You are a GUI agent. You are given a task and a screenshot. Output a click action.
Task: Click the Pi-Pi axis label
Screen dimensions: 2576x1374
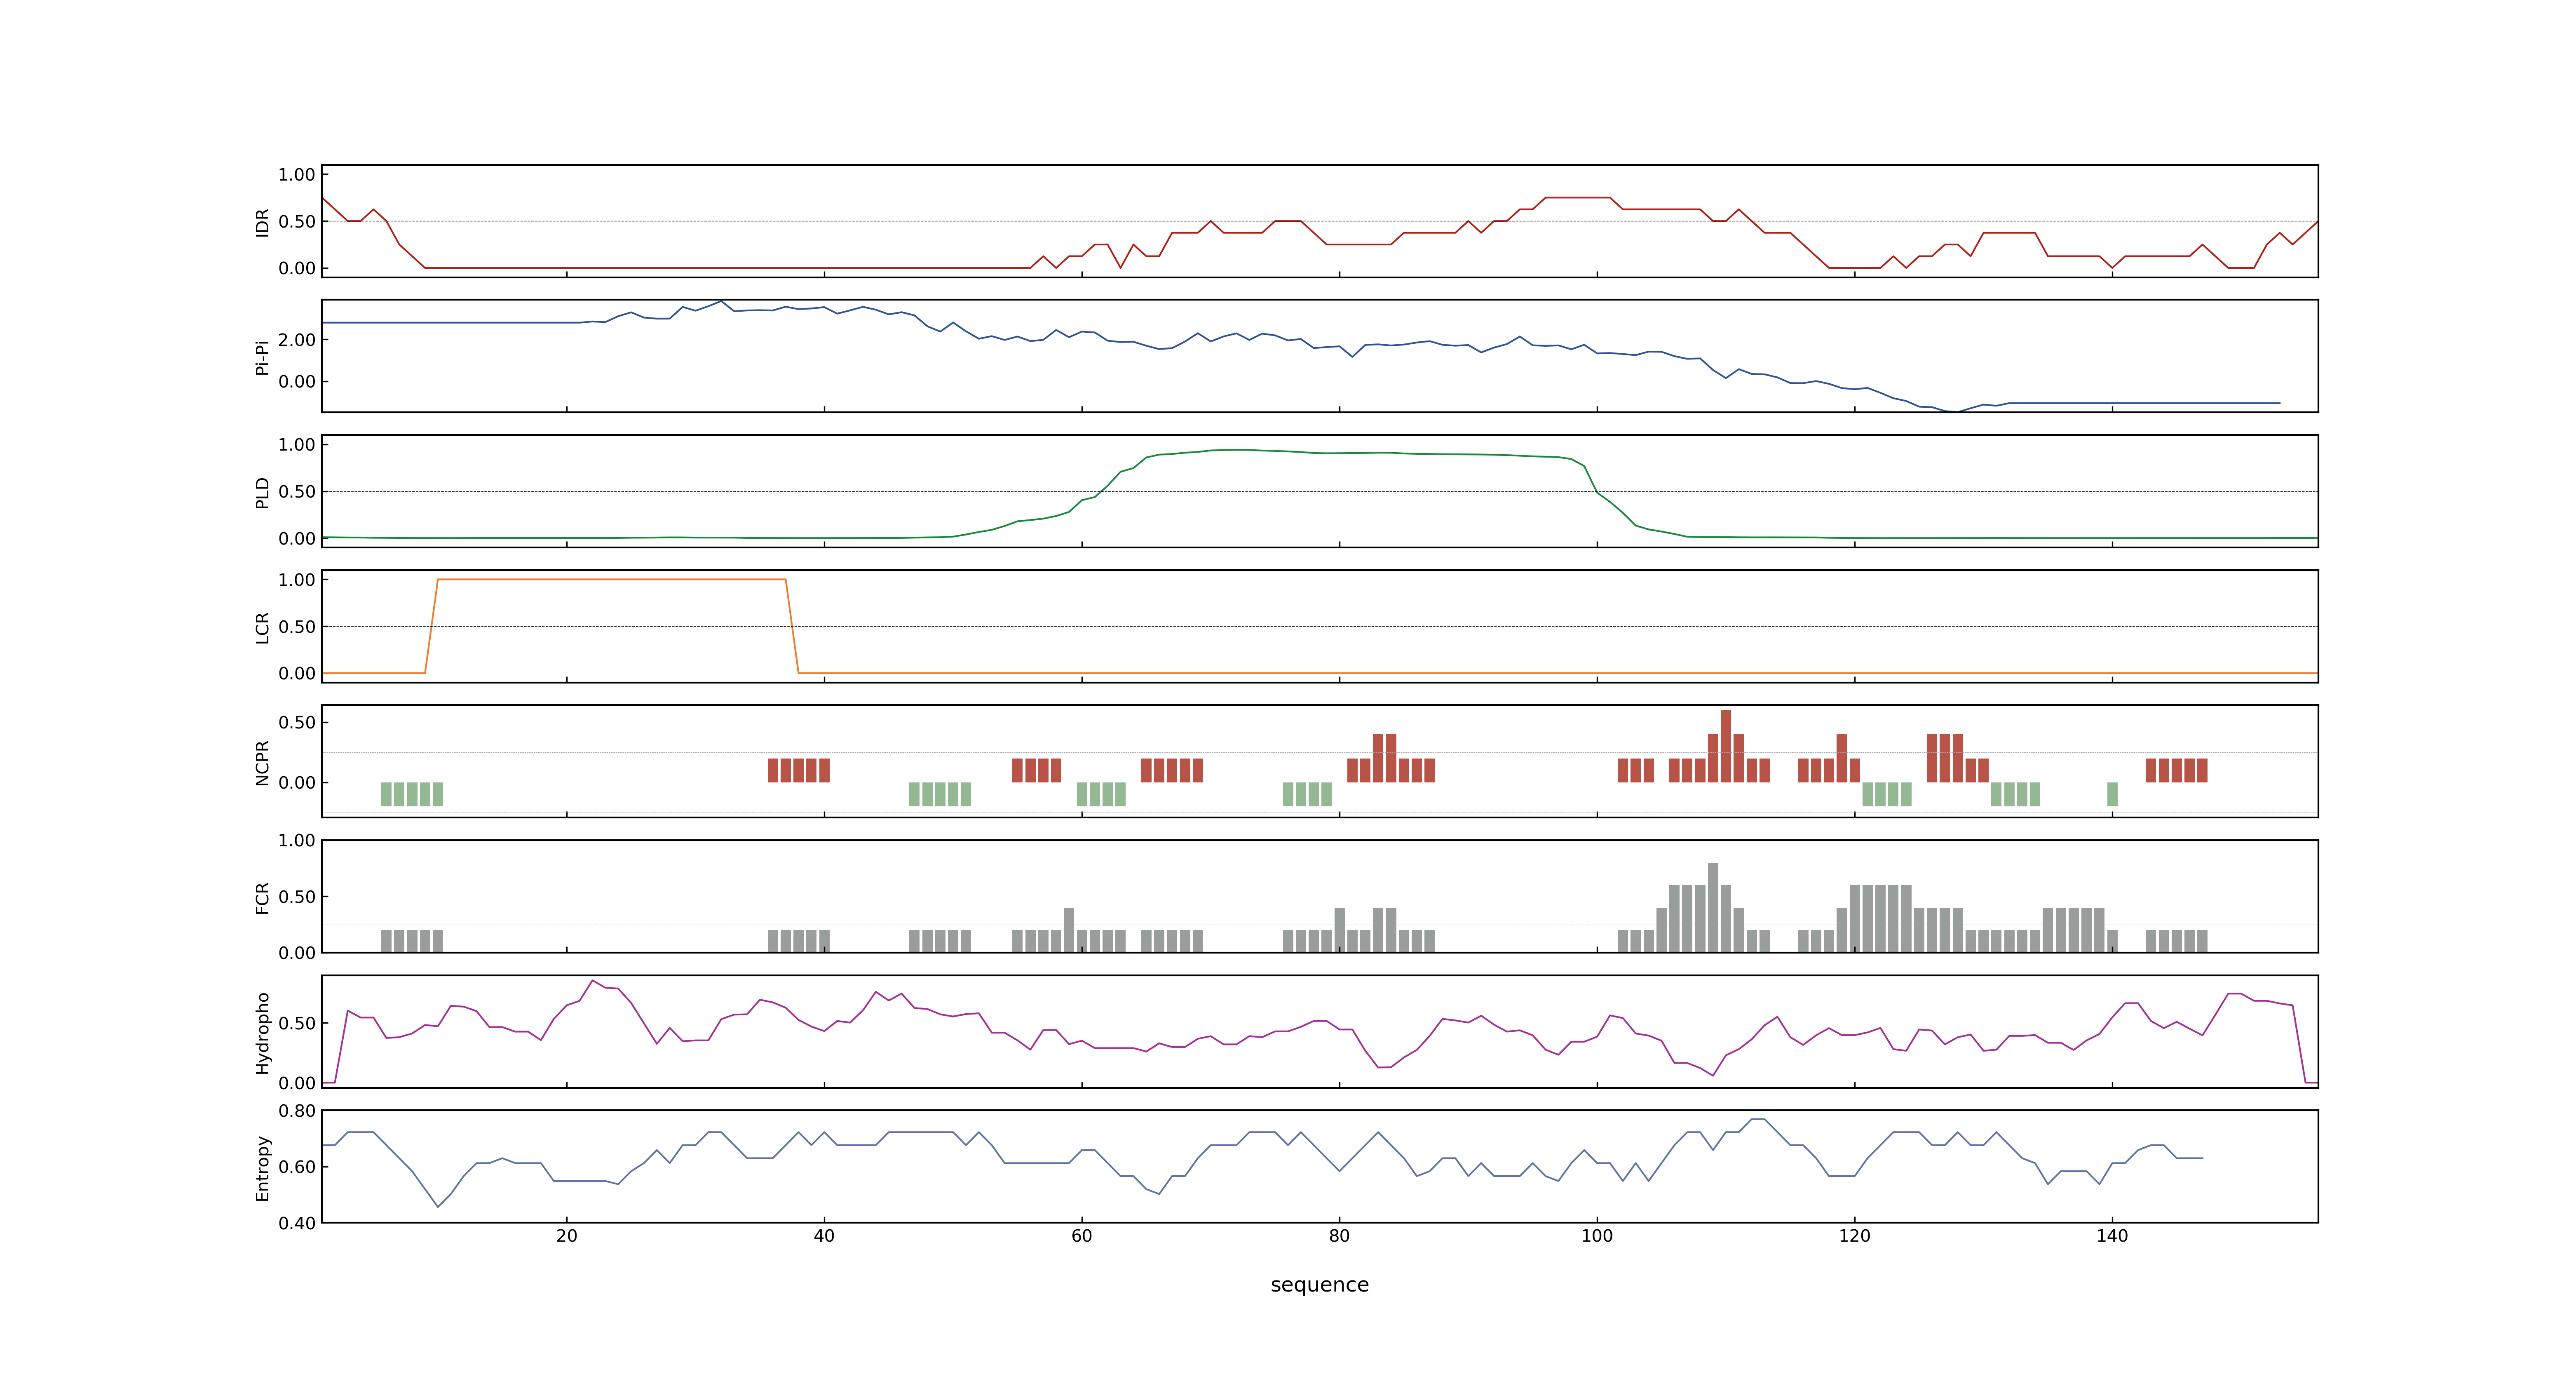coord(262,357)
